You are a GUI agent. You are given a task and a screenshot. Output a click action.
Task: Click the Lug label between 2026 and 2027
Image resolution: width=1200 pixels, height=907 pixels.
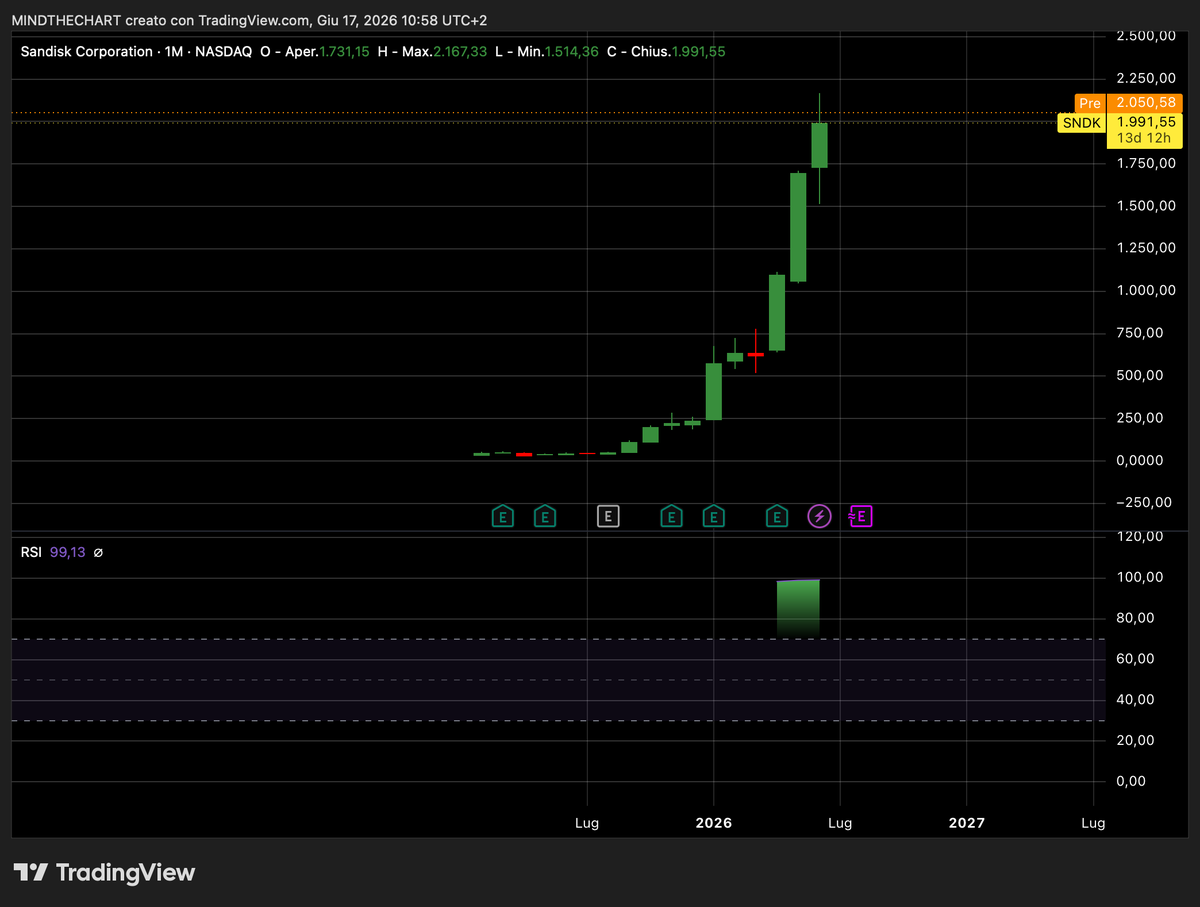point(840,823)
